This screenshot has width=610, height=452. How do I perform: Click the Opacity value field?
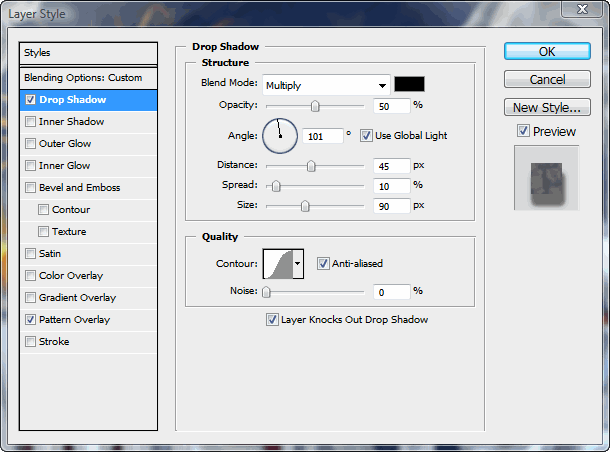coord(392,106)
